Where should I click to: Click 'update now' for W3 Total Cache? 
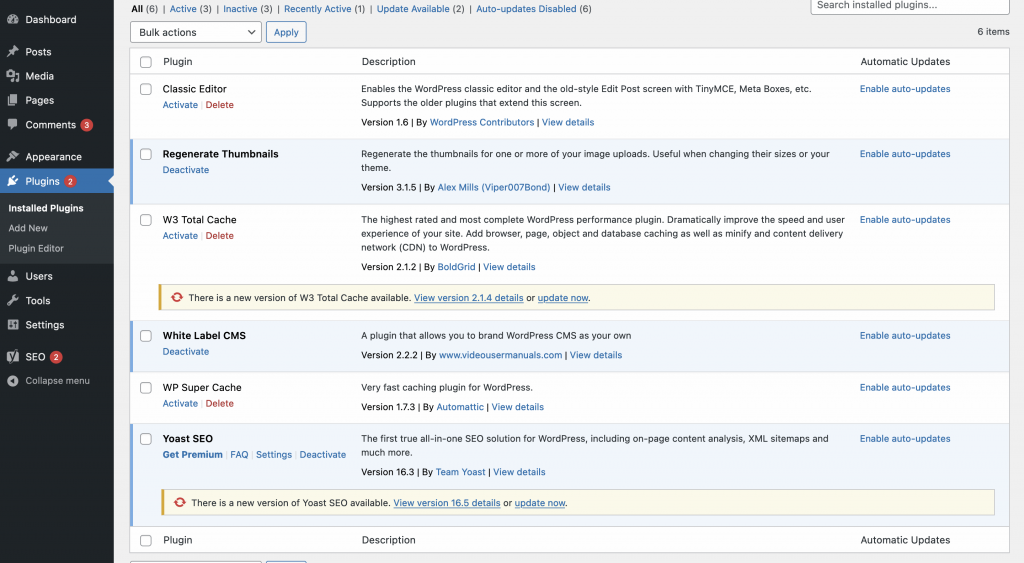pos(563,298)
